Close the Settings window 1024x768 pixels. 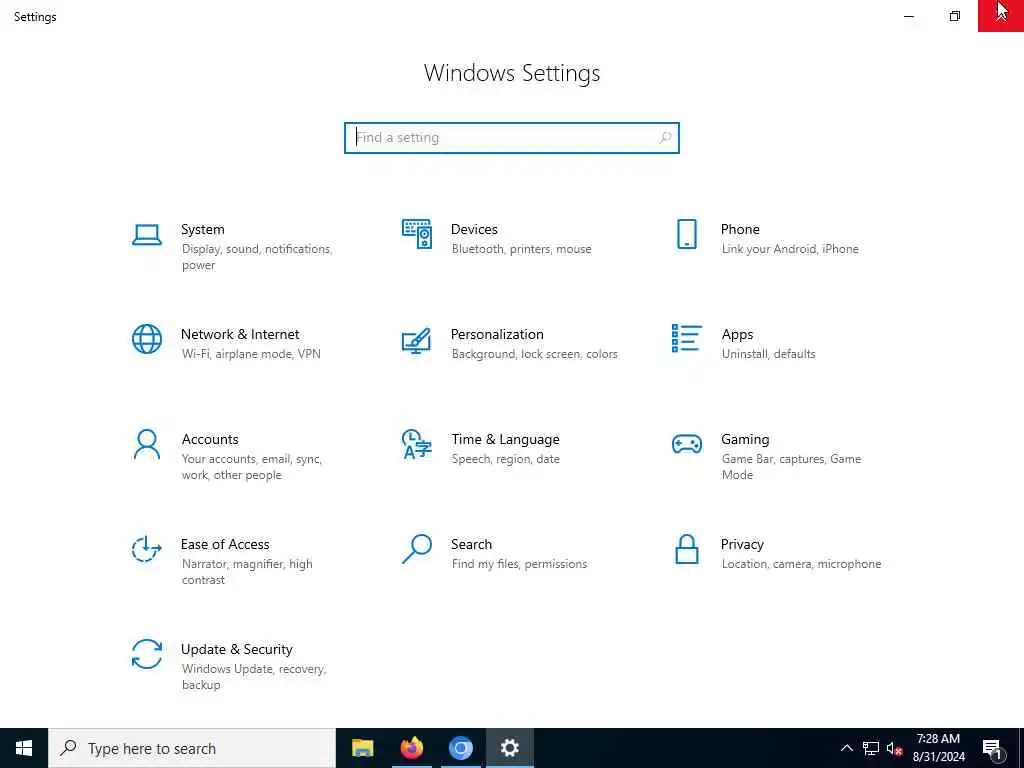1000,16
